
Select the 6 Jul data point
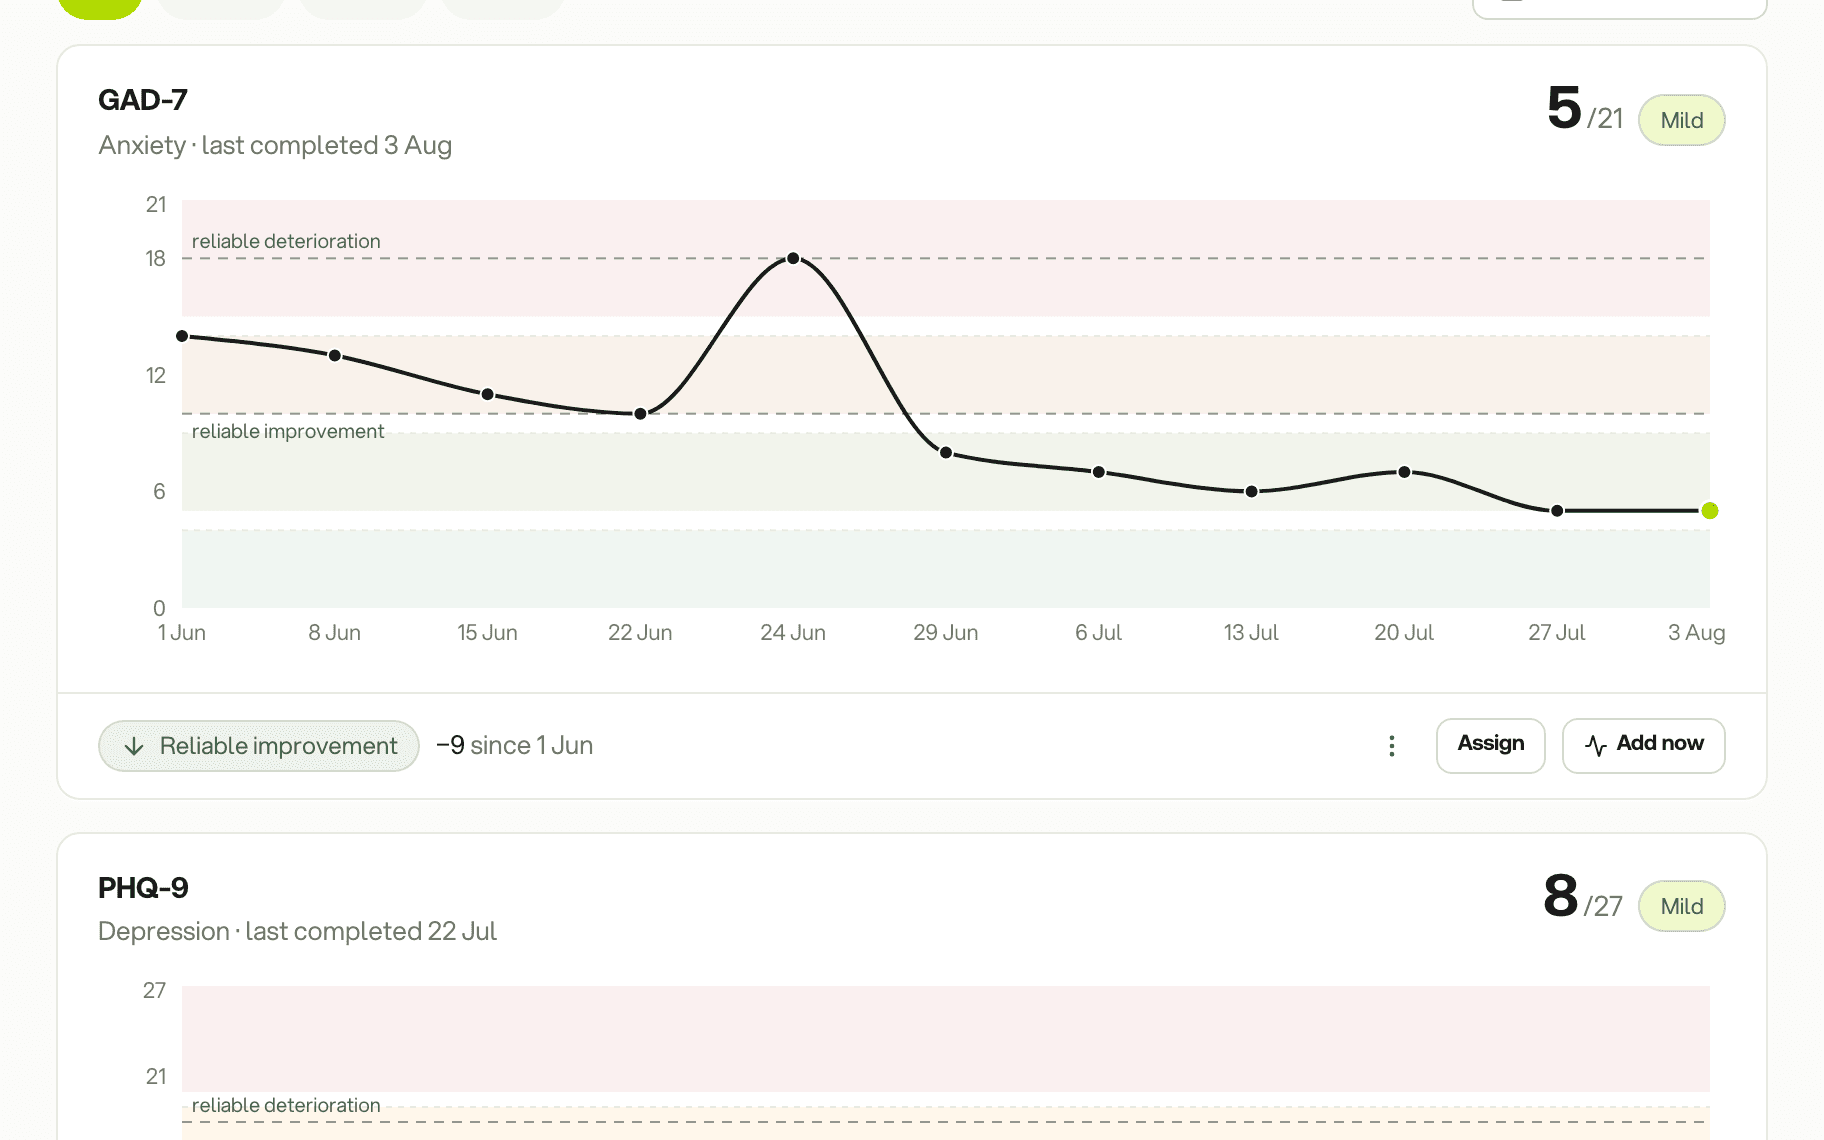pyautogui.click(x=1099, y=472)
